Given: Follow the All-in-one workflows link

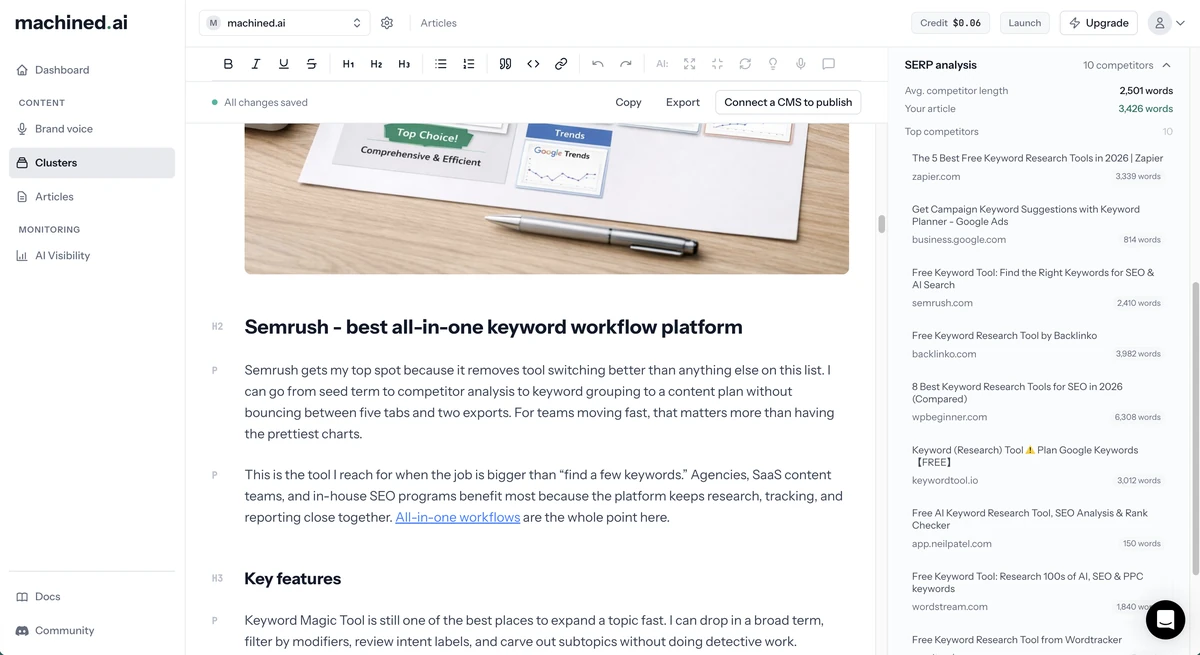Looking at the screenshot, I should [458, 517].
